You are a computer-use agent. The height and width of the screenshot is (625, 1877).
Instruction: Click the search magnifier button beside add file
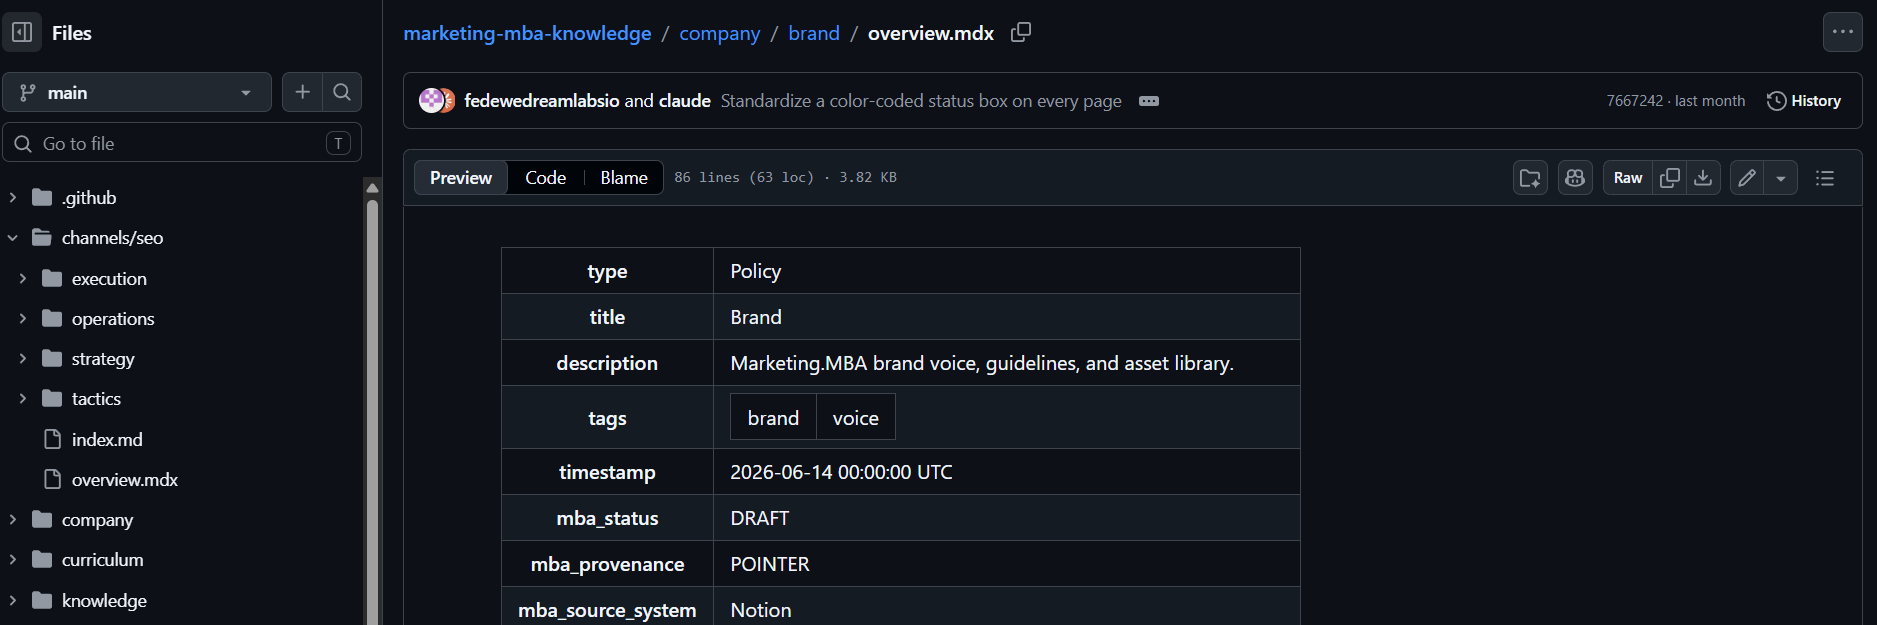[x=342, y=92]
